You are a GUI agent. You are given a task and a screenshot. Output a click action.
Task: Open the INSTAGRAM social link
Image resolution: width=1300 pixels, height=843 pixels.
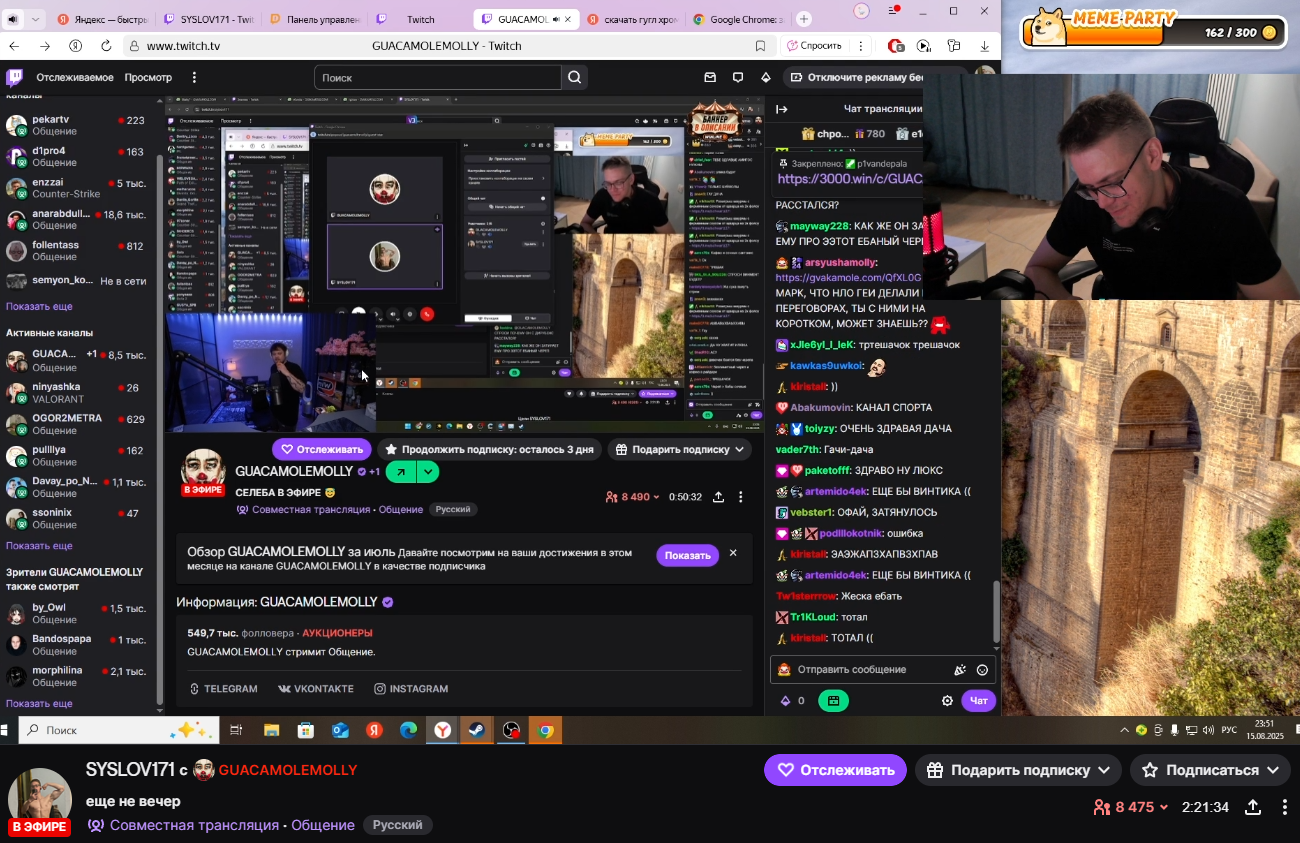(411, 689)
